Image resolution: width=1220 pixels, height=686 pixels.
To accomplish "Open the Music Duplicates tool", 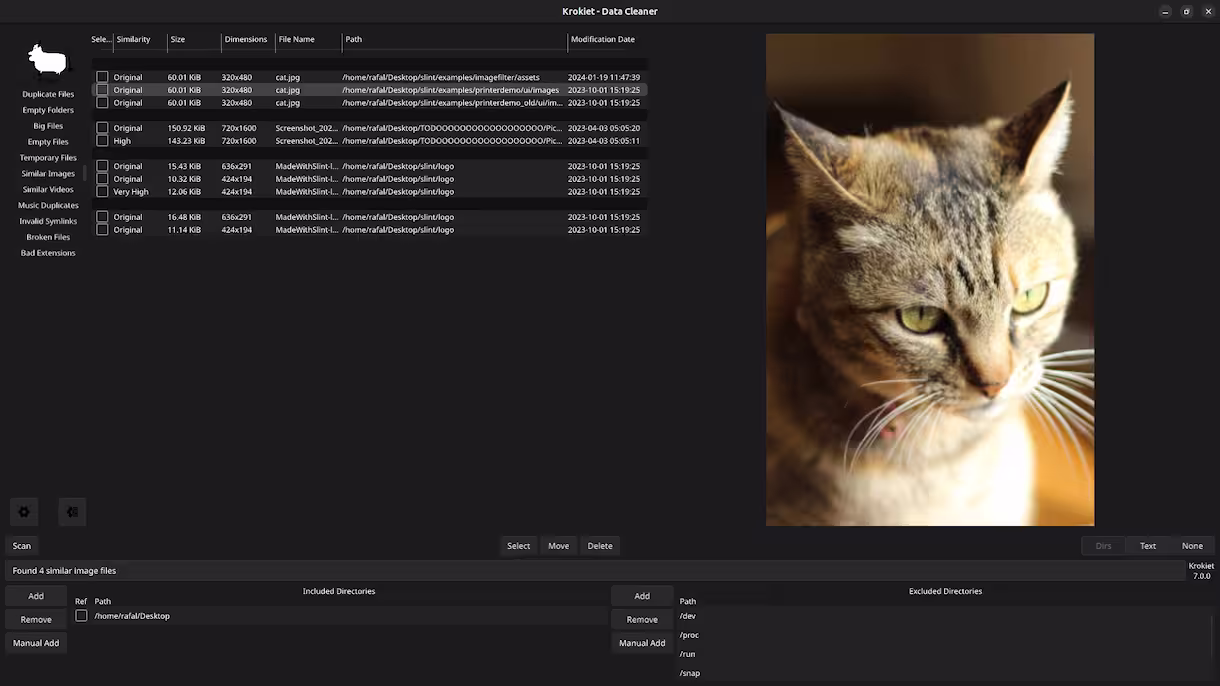I will pyautogui.click(x=48, y=205).
